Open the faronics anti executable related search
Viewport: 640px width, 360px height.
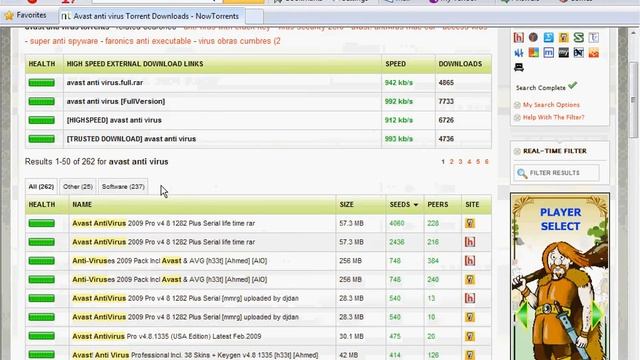click(x=148, y=41)
